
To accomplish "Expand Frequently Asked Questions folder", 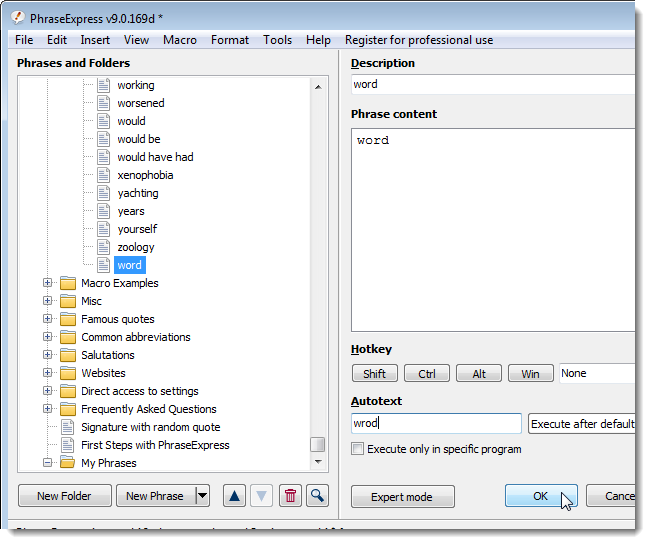I will (47, 409).
